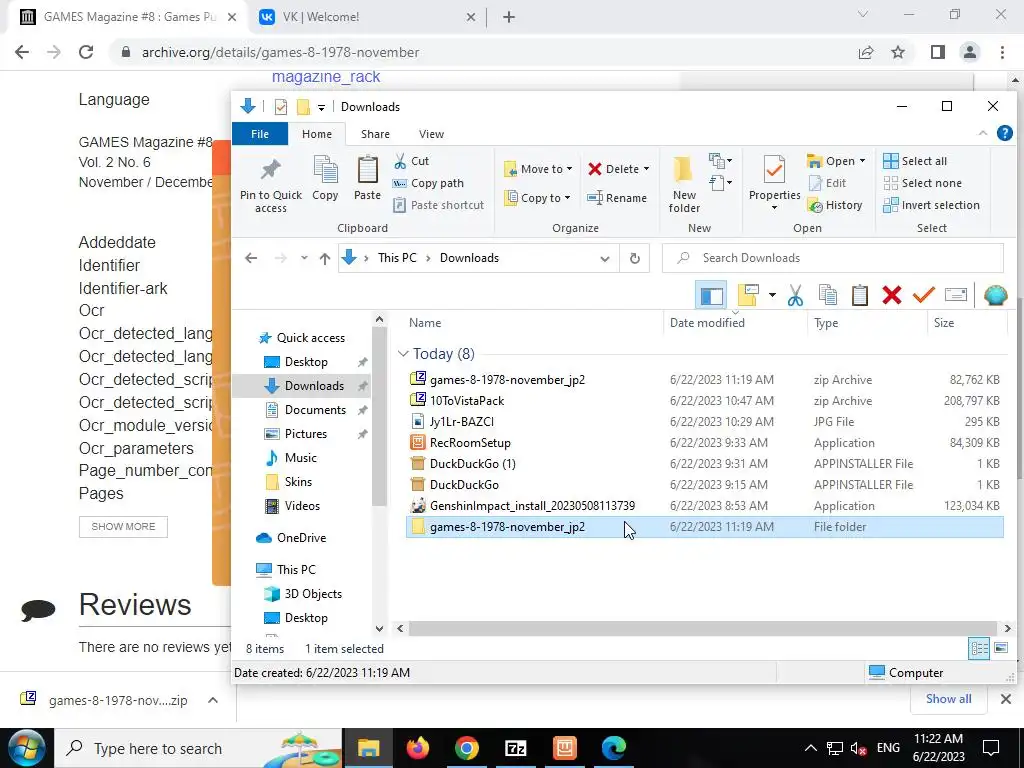Switch to the View ribbon tab
1024x768 pixels.
click(x=431, y=134)
